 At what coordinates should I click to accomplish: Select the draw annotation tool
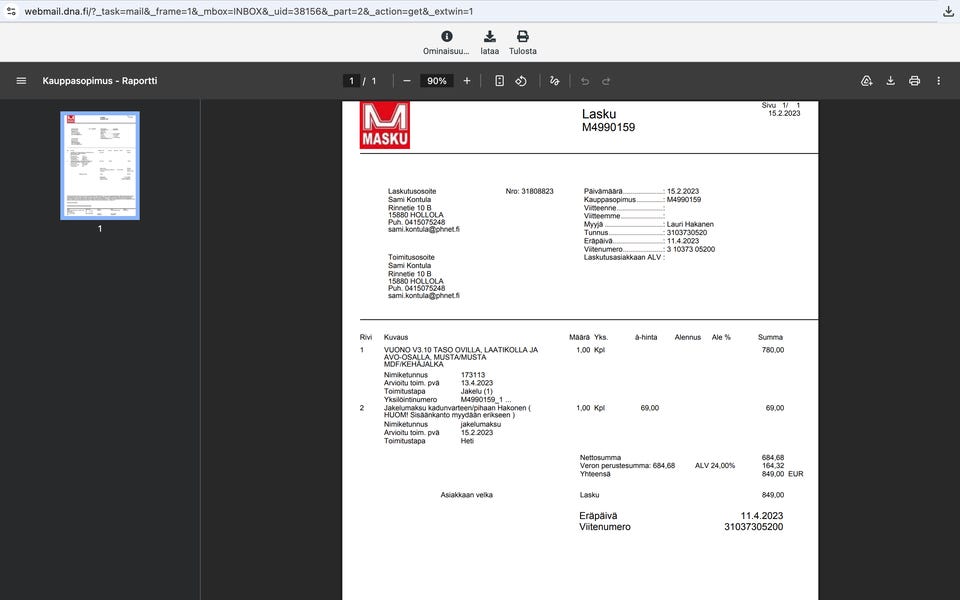[555, 81]
